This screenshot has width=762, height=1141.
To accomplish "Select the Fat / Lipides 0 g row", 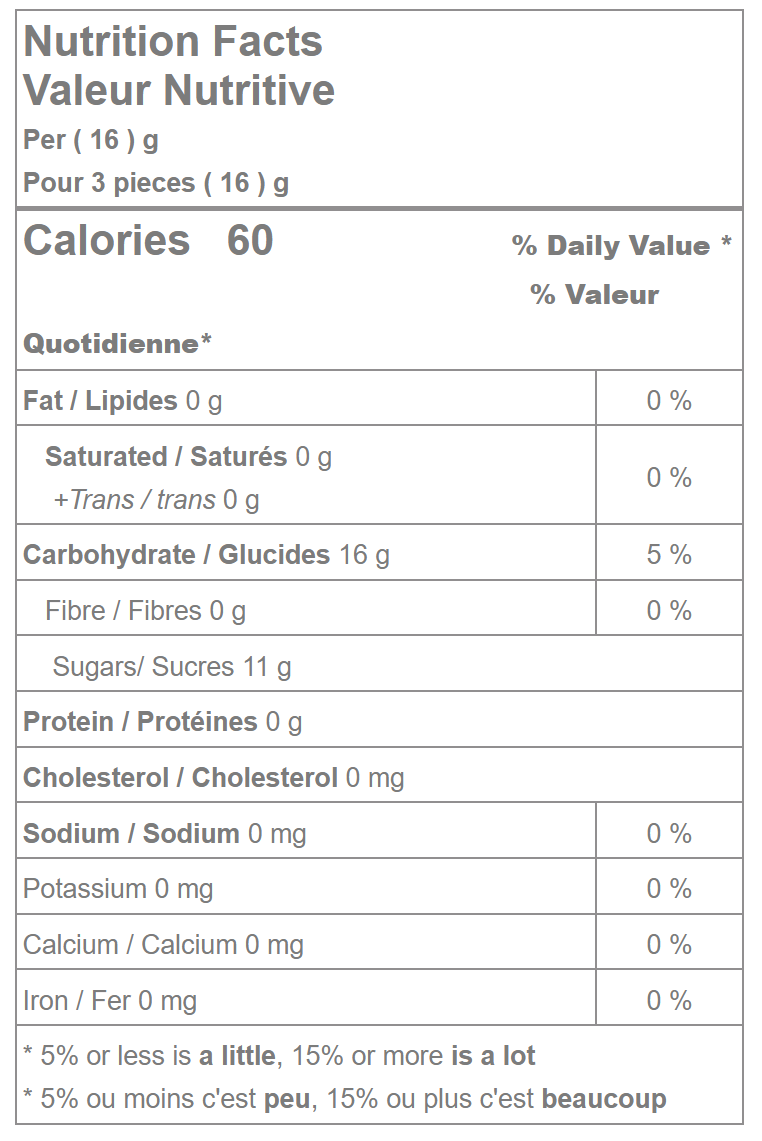I will tap(123, 401).
